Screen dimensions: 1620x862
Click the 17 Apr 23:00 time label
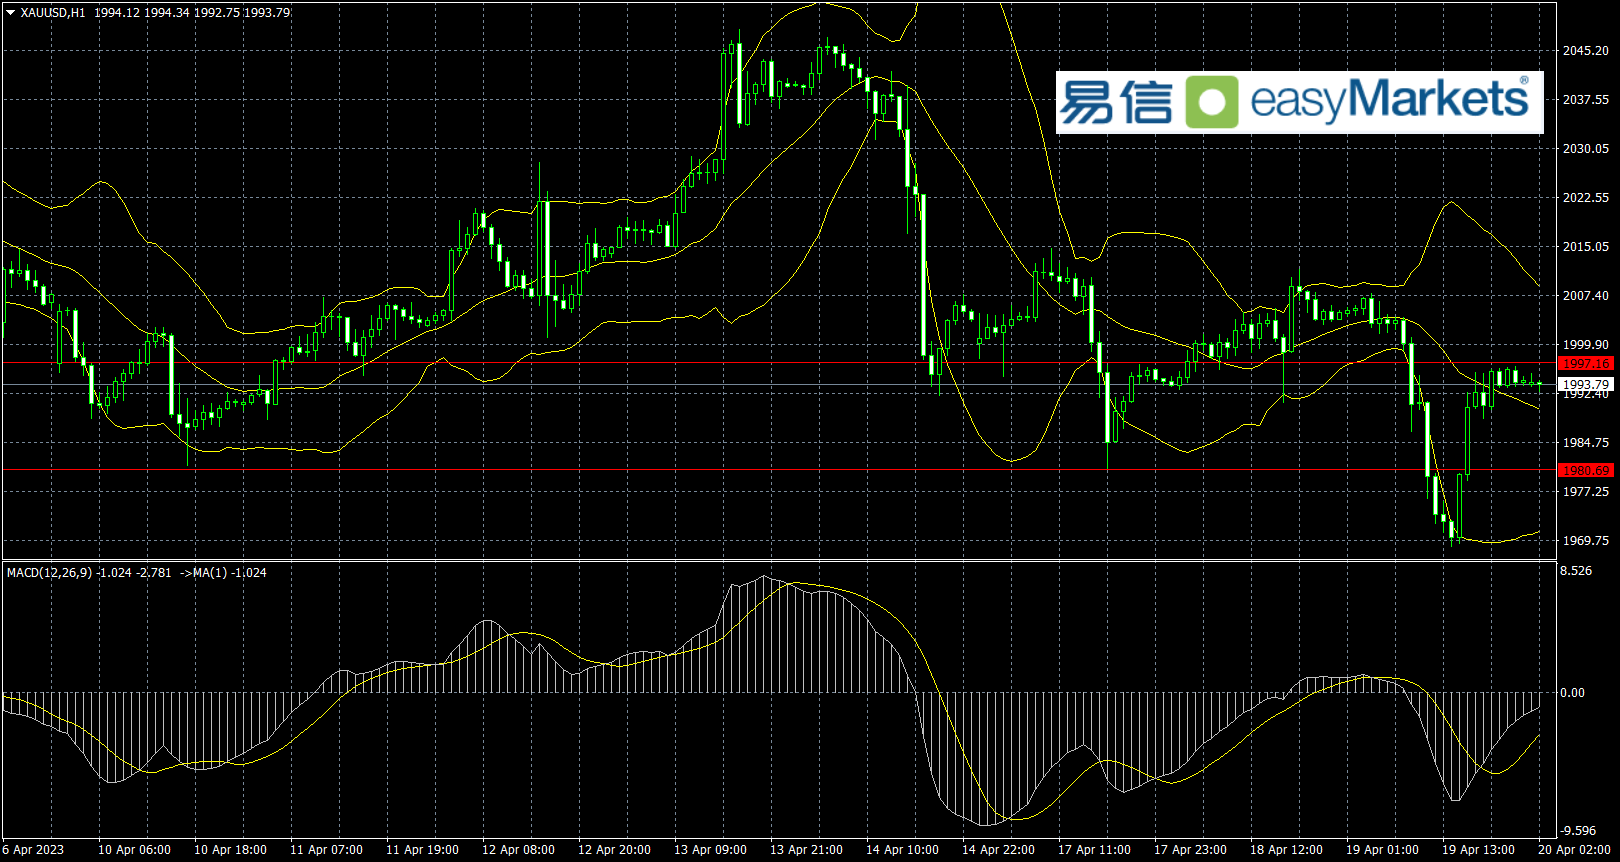1190,850
